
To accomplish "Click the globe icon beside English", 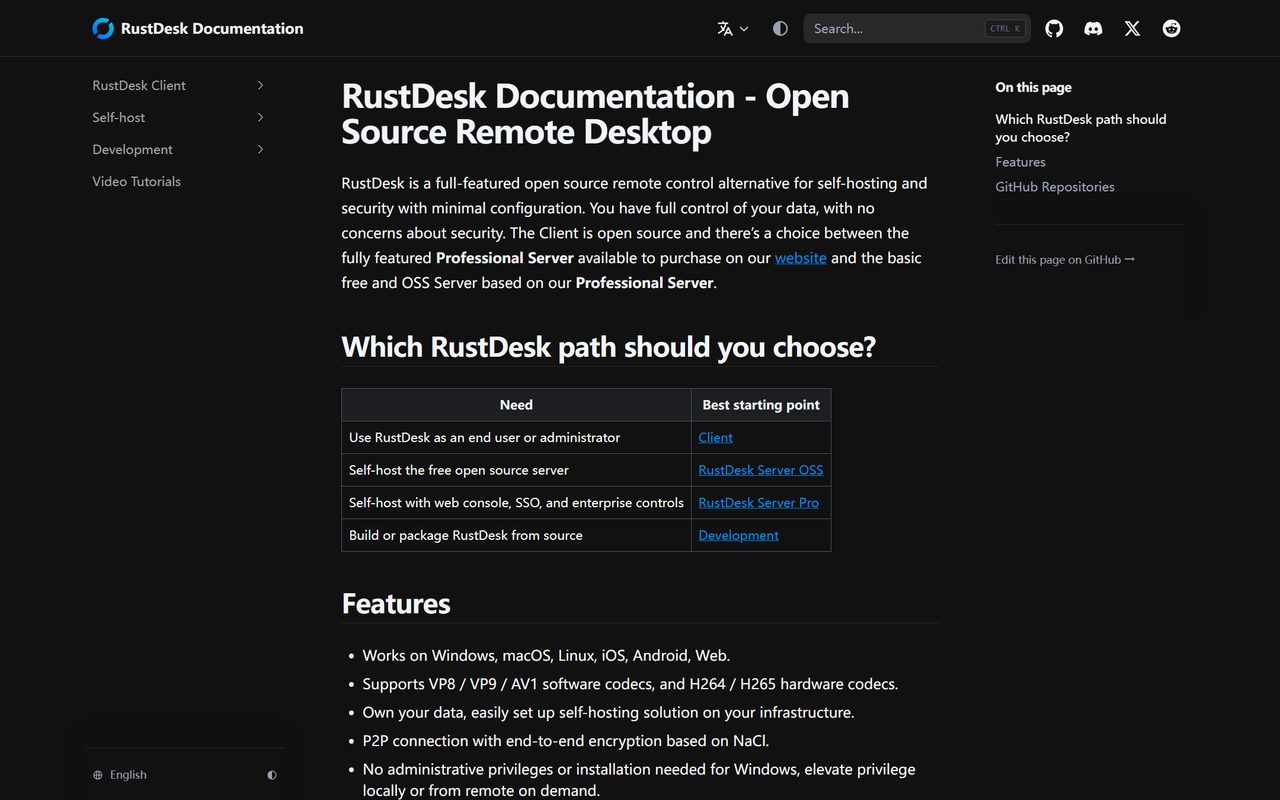I will click(x=98, y=775).
